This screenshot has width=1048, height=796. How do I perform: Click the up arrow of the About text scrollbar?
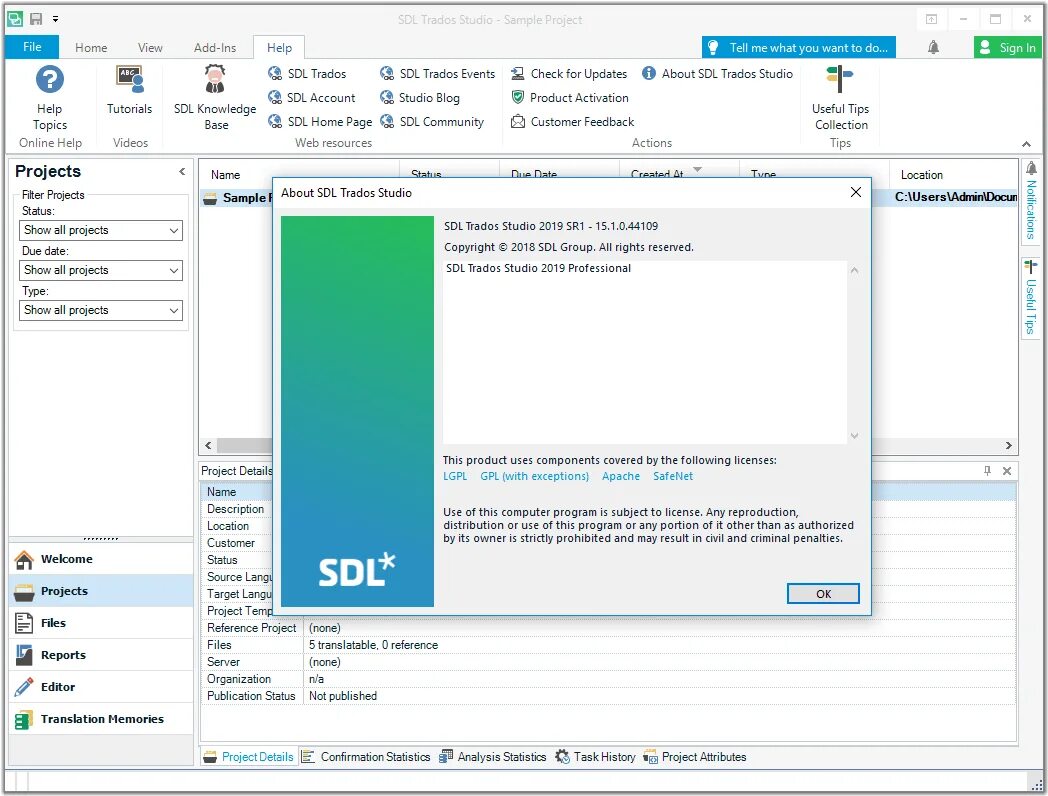(854, 271)
